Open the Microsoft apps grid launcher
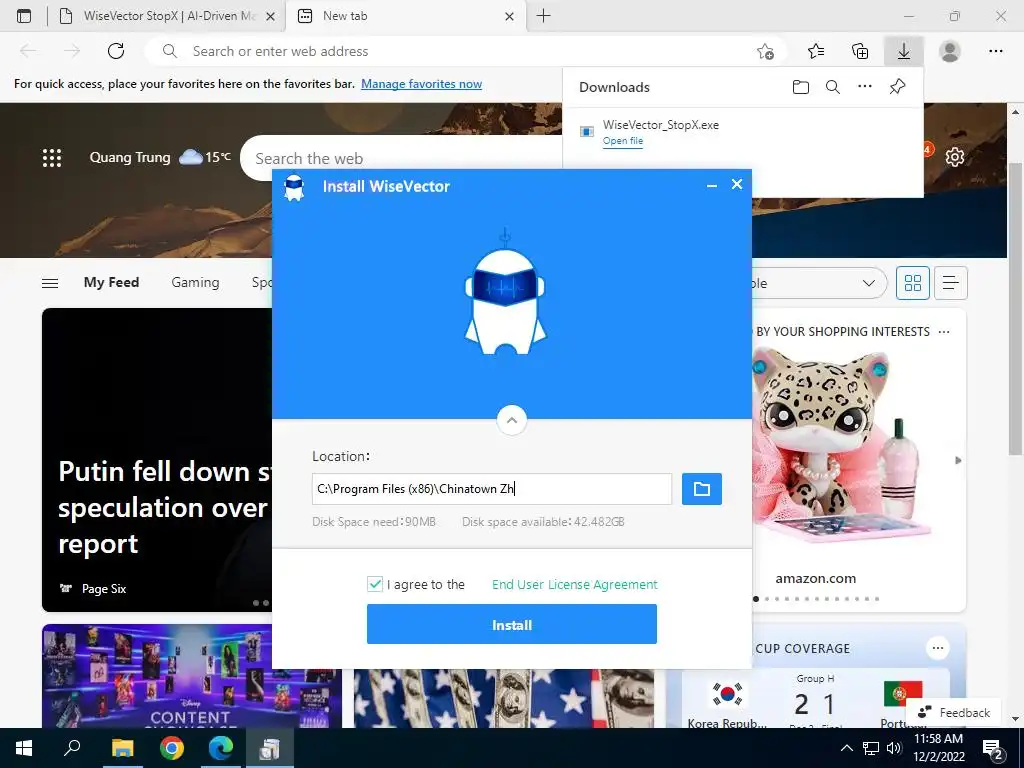 pyautogui.click(x=52, y=157)
